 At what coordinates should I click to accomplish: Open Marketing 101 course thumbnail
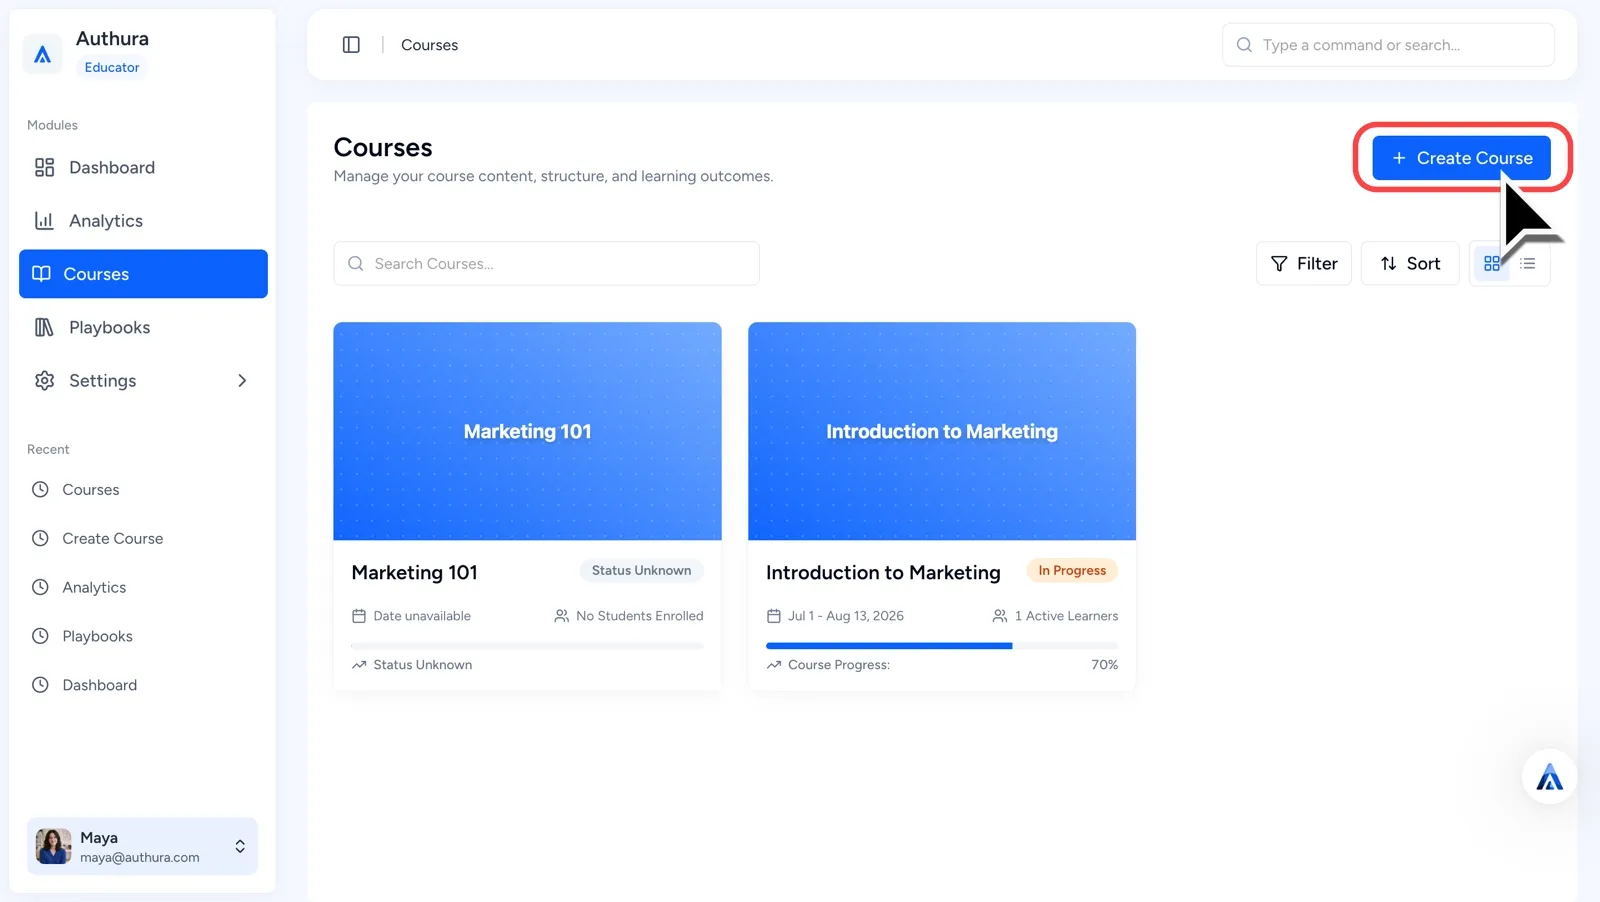point(527,431)
